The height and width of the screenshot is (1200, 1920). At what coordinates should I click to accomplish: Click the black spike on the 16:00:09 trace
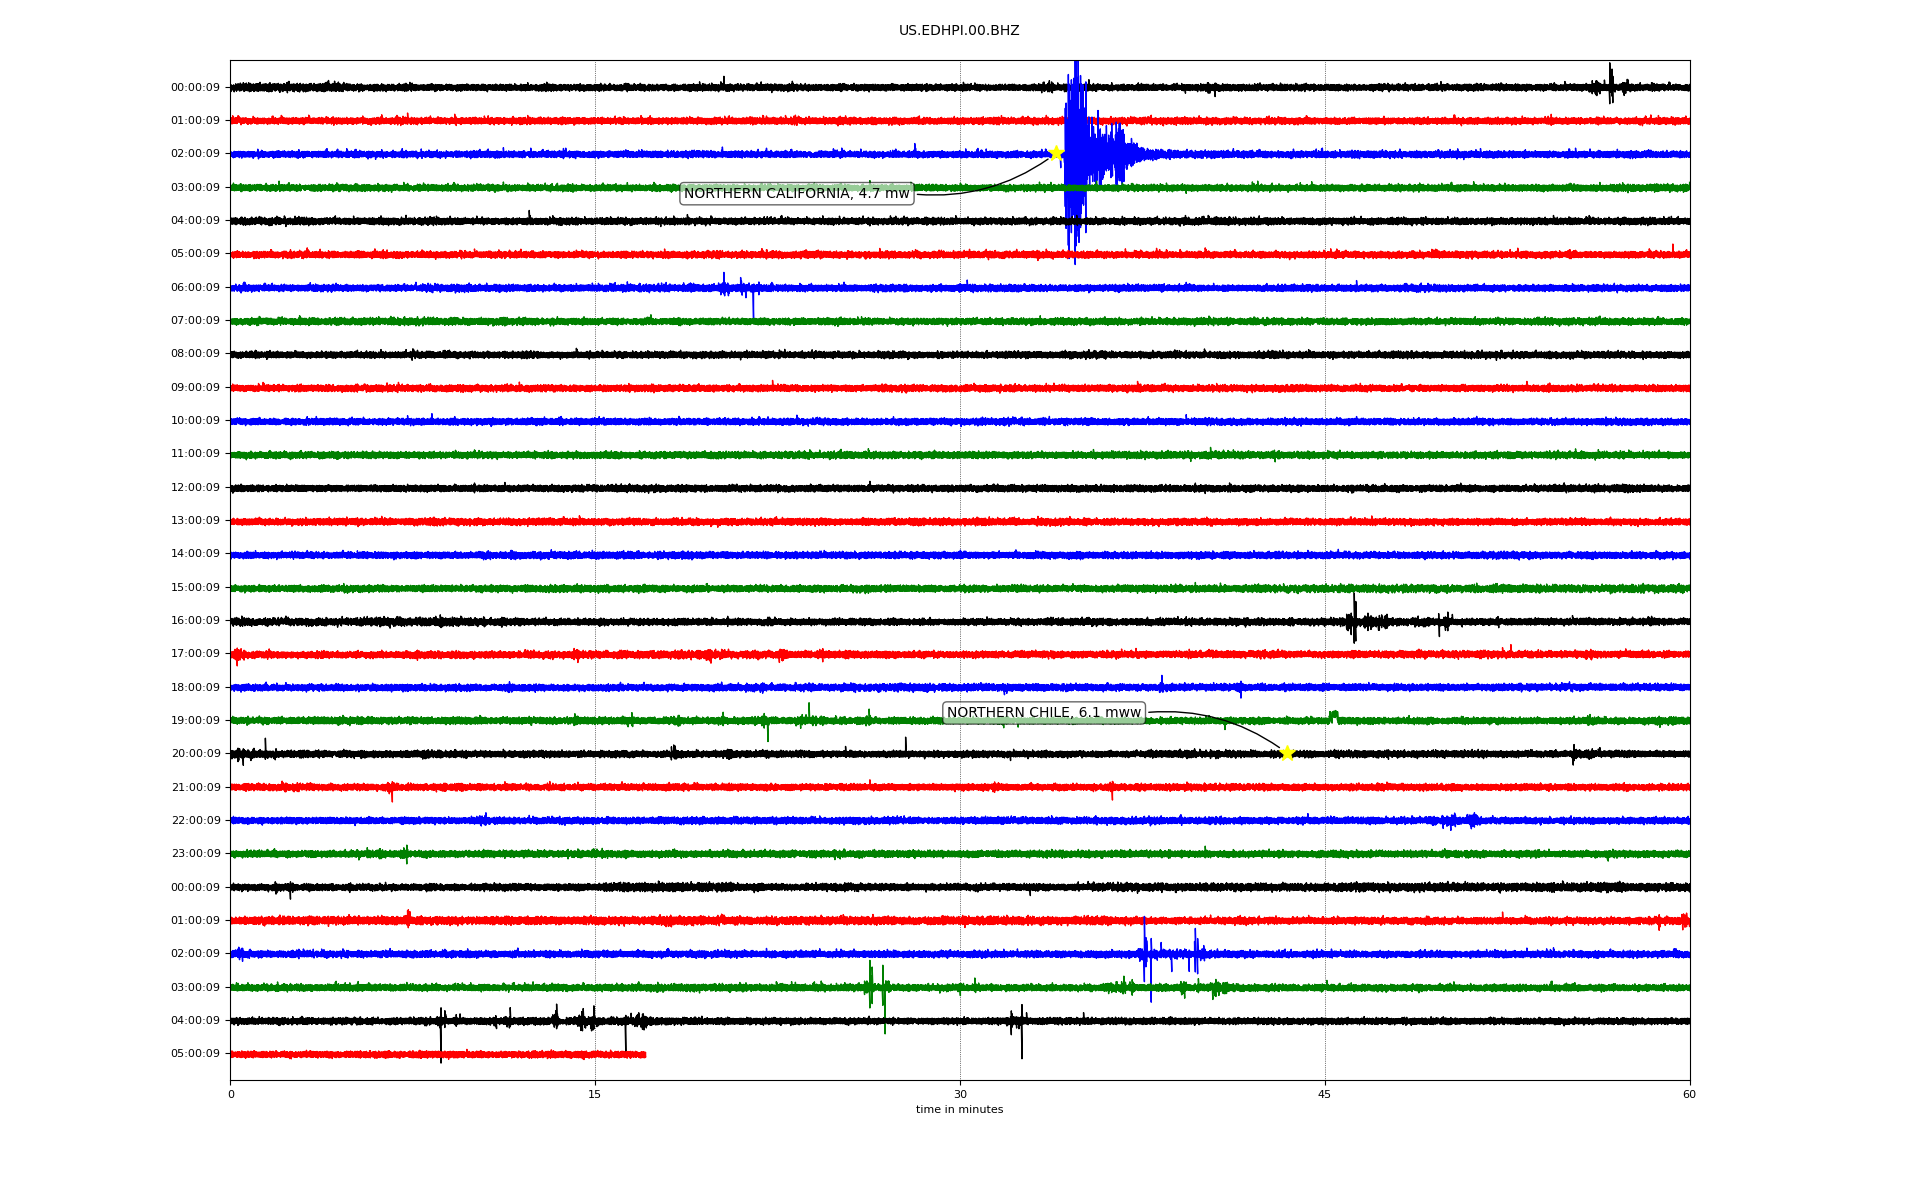[1355, 618]
